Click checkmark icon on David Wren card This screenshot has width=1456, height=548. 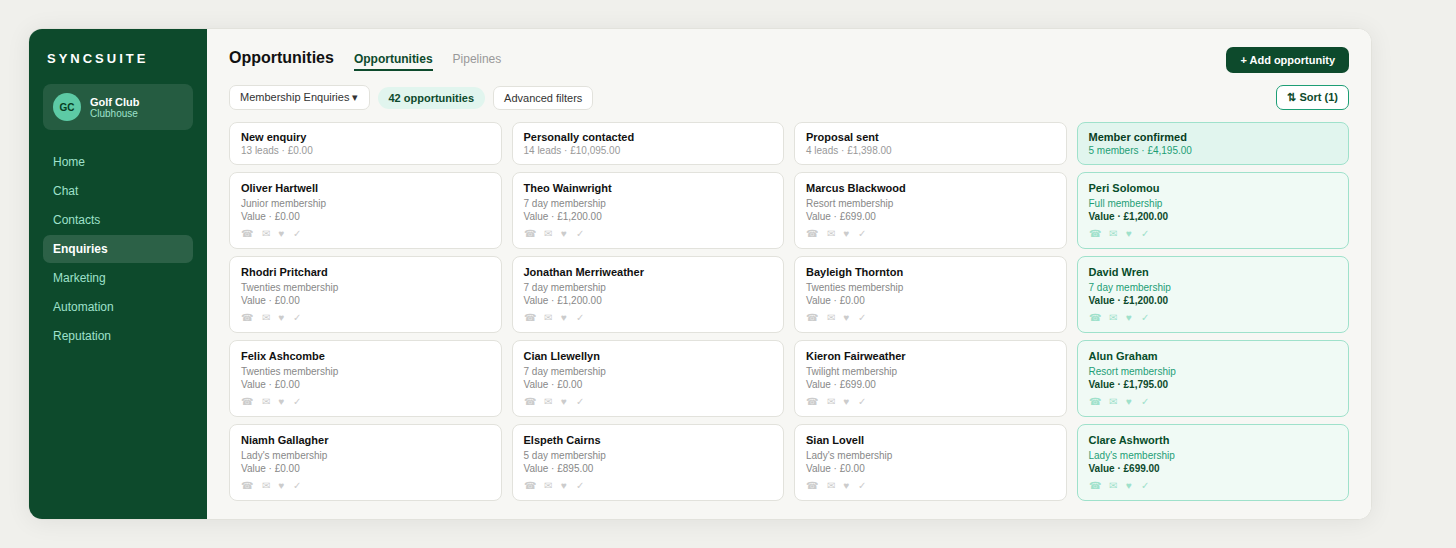coord(1145,317)
